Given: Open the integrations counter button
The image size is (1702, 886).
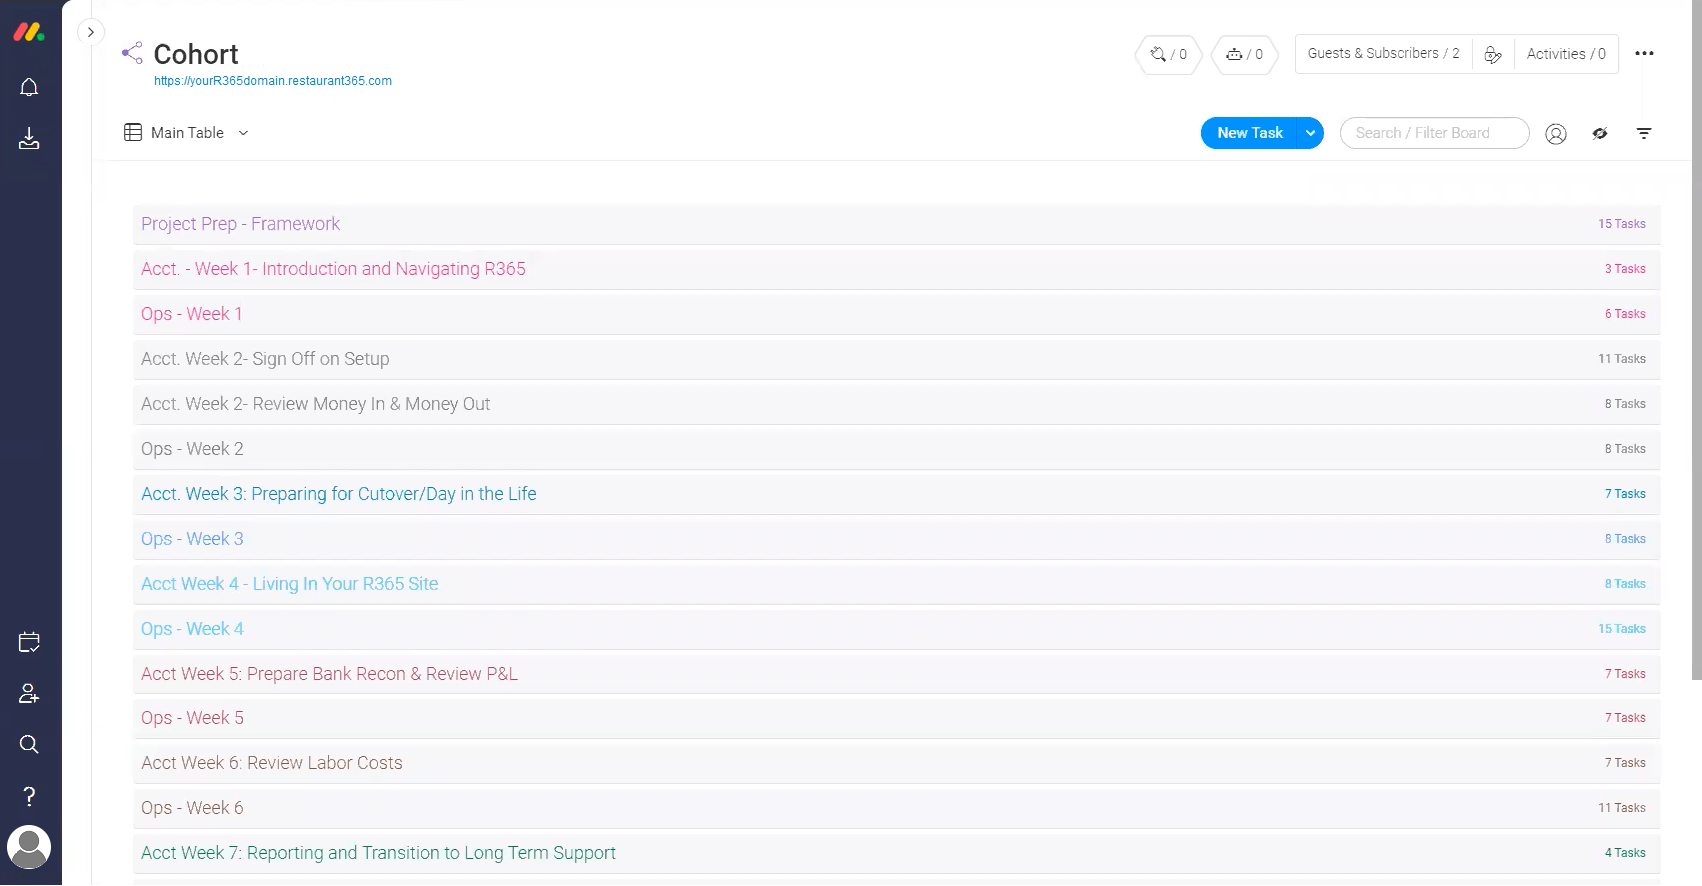Looking at the screenshot, I should click(x=1168, y=54).
